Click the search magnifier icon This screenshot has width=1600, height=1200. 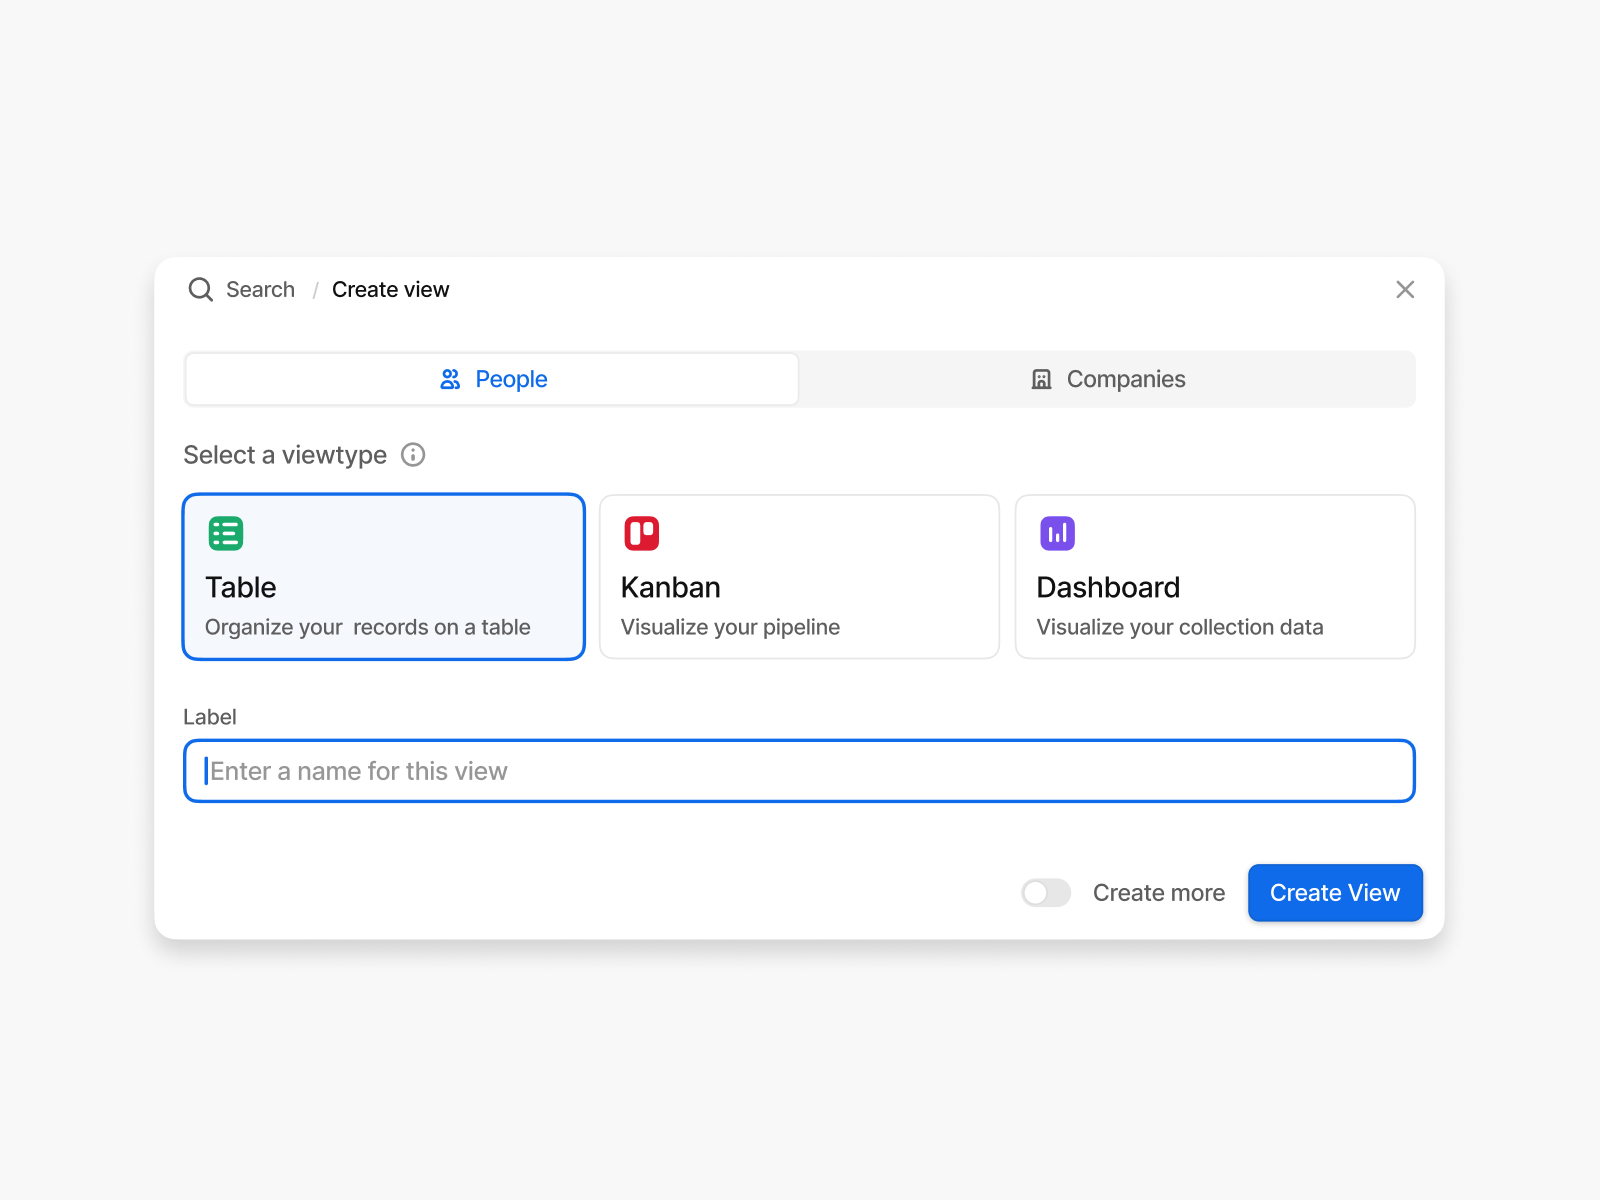[201, 289]
